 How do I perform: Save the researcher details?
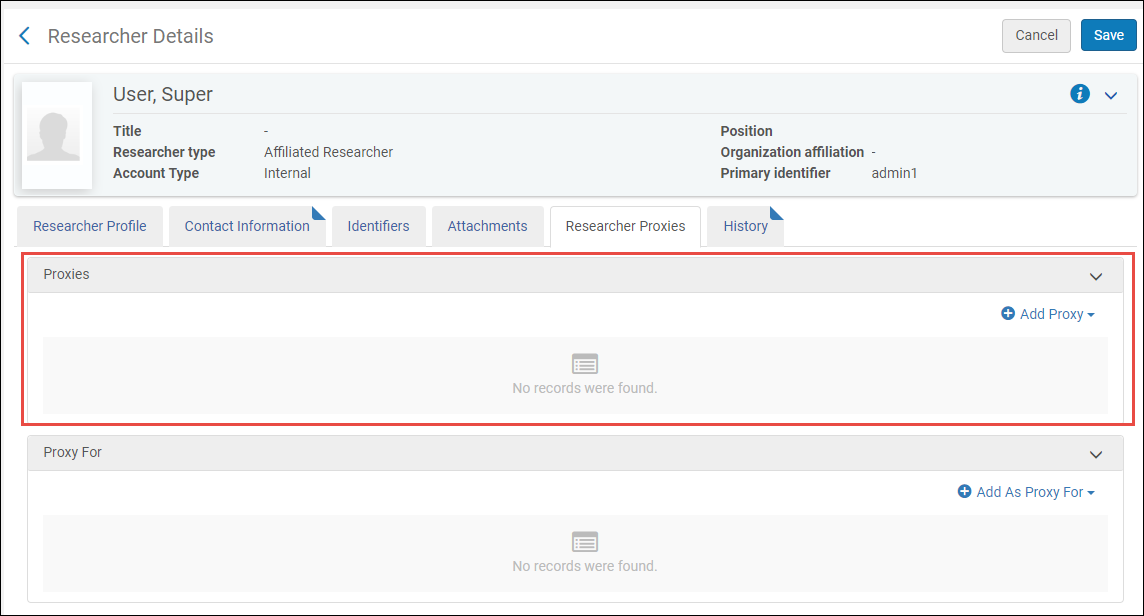1108,35
